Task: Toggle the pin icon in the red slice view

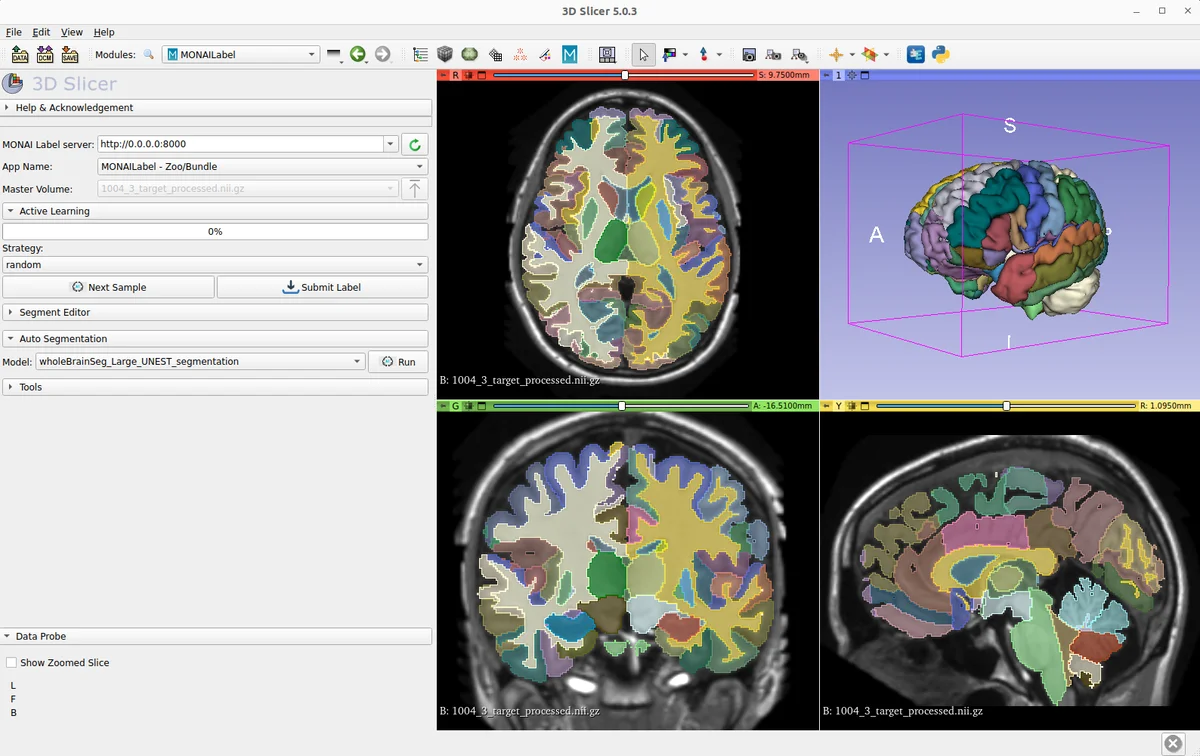Action: coord(443,75)
